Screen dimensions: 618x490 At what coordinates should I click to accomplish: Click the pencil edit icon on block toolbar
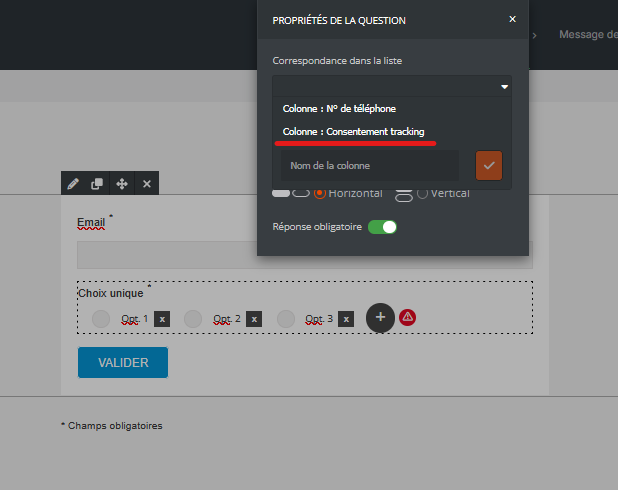tap(73, 184)
